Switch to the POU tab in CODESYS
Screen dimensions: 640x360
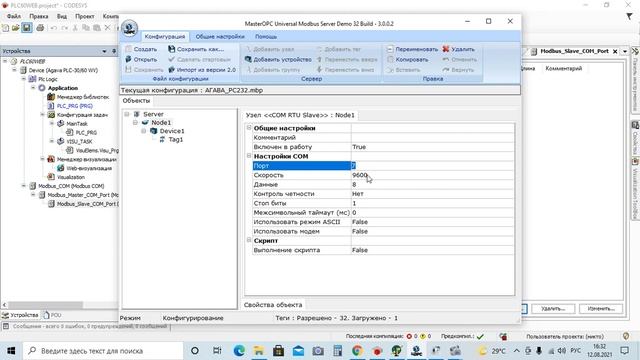(x=52, y=315)
